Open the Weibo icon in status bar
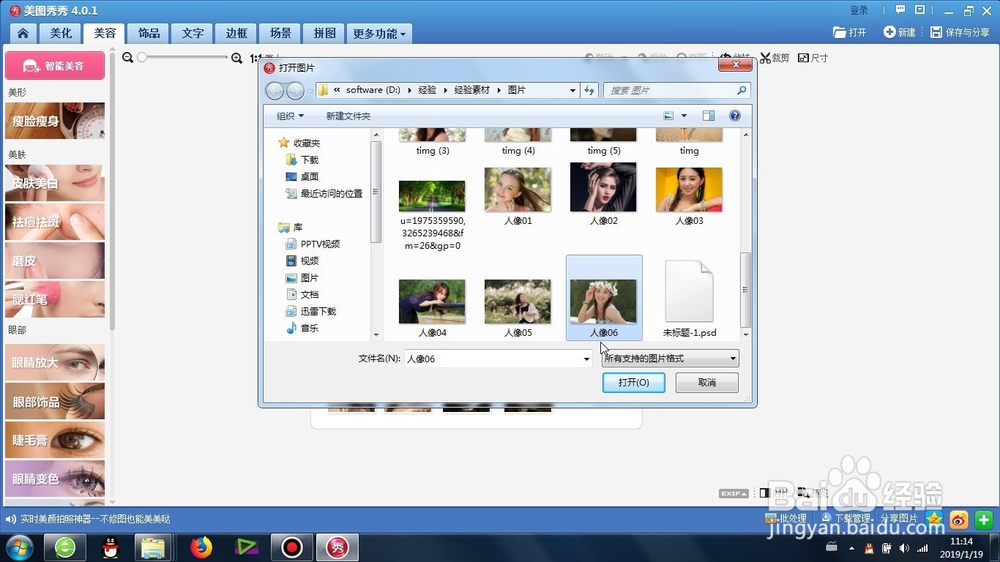 (x=959, y=519)
